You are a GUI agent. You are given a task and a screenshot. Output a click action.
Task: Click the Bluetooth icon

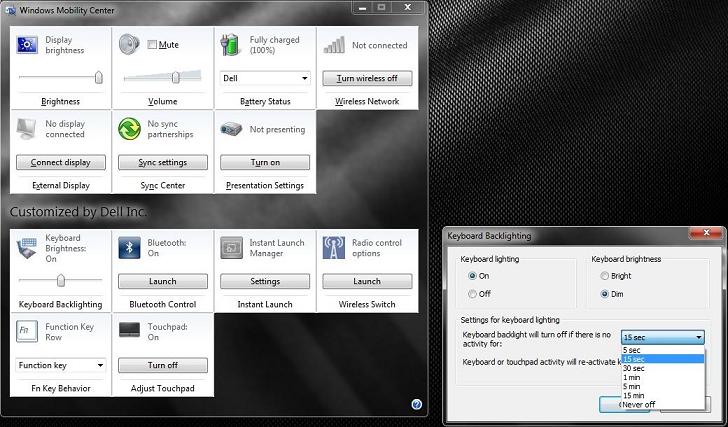(x=130, y=247)
